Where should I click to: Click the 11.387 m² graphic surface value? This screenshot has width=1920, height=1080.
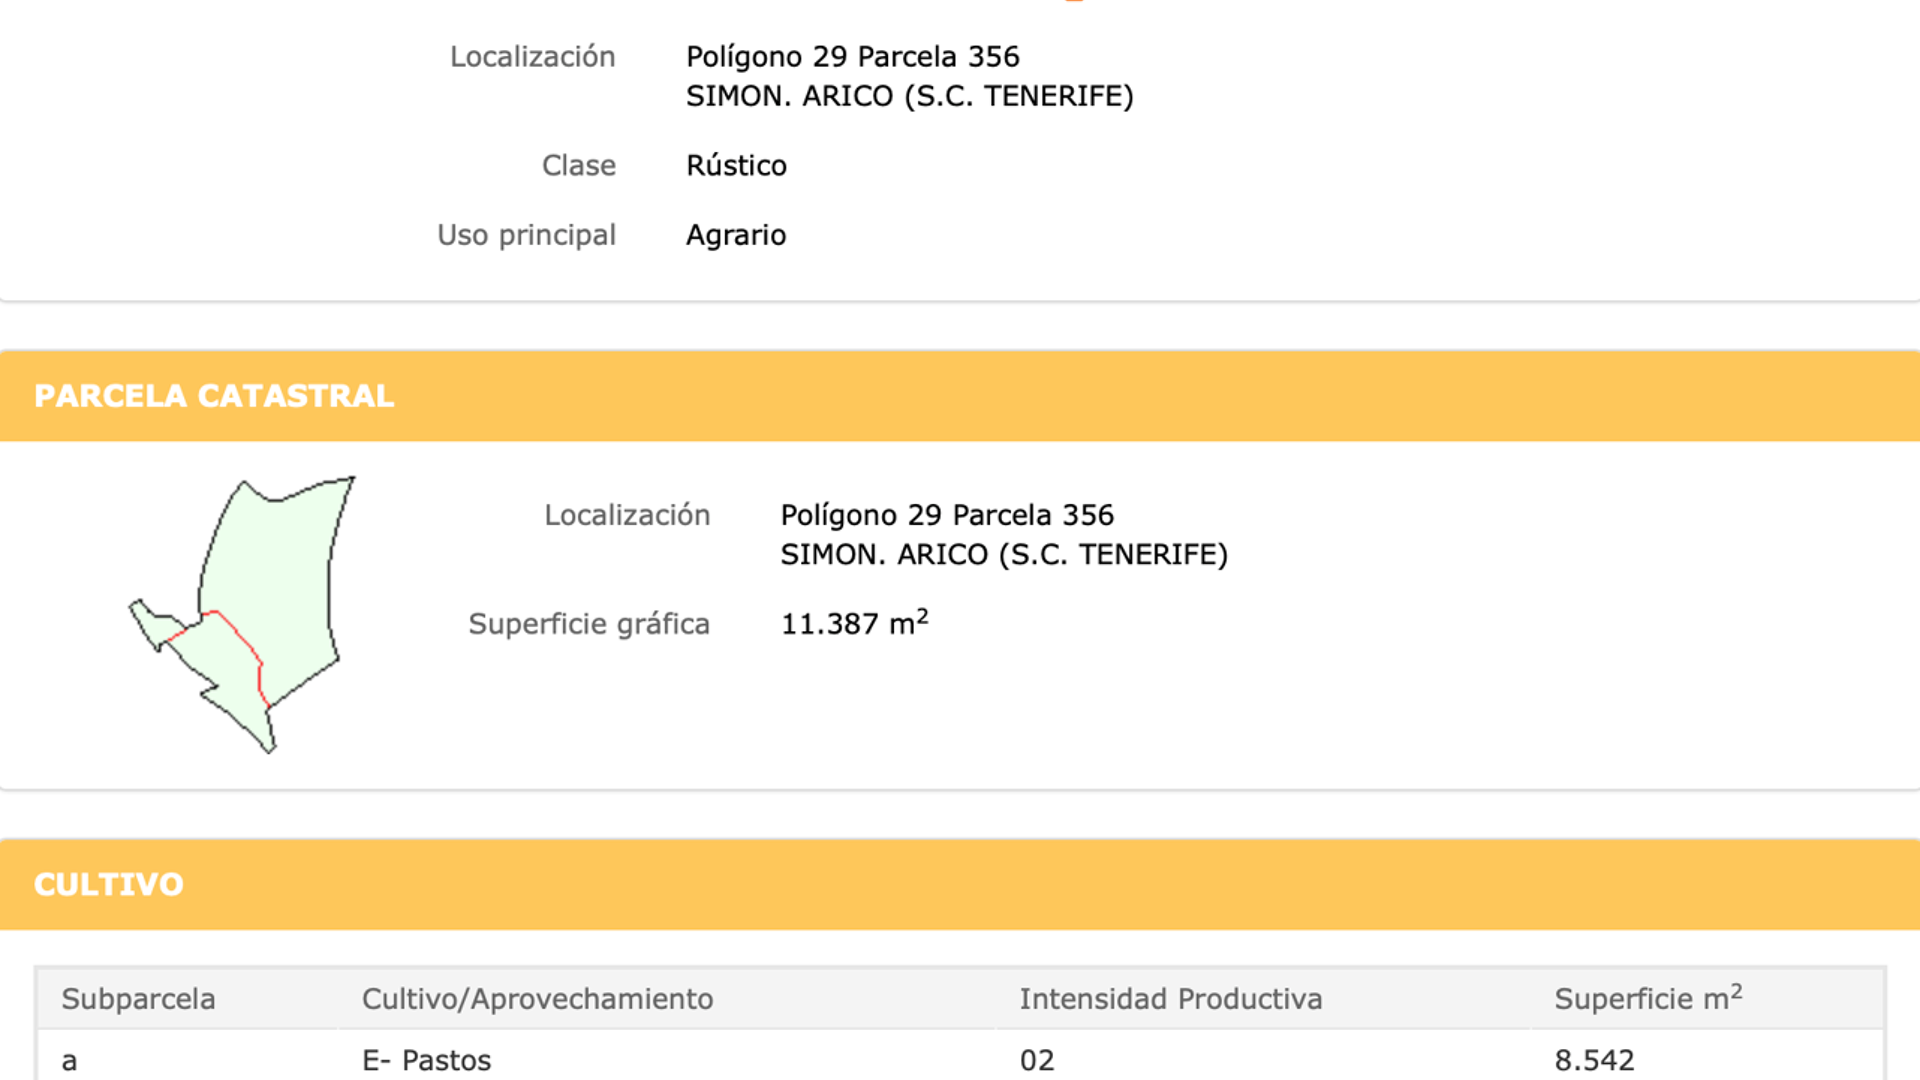(x=854, y=622)
